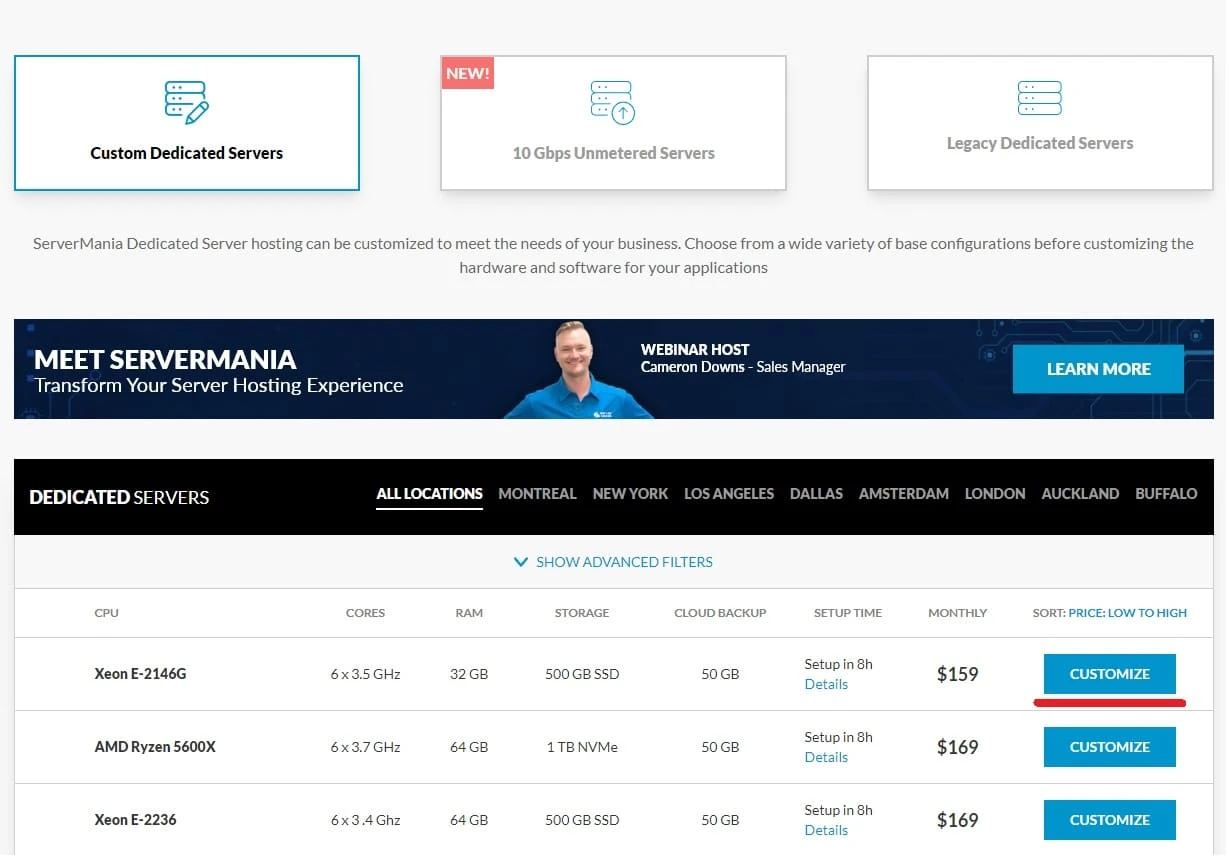The height and width of the screenshot is (858, 1229).
Task: Open the PRICE: LOW TO HIGH sort
Action: click(1127, 613)
